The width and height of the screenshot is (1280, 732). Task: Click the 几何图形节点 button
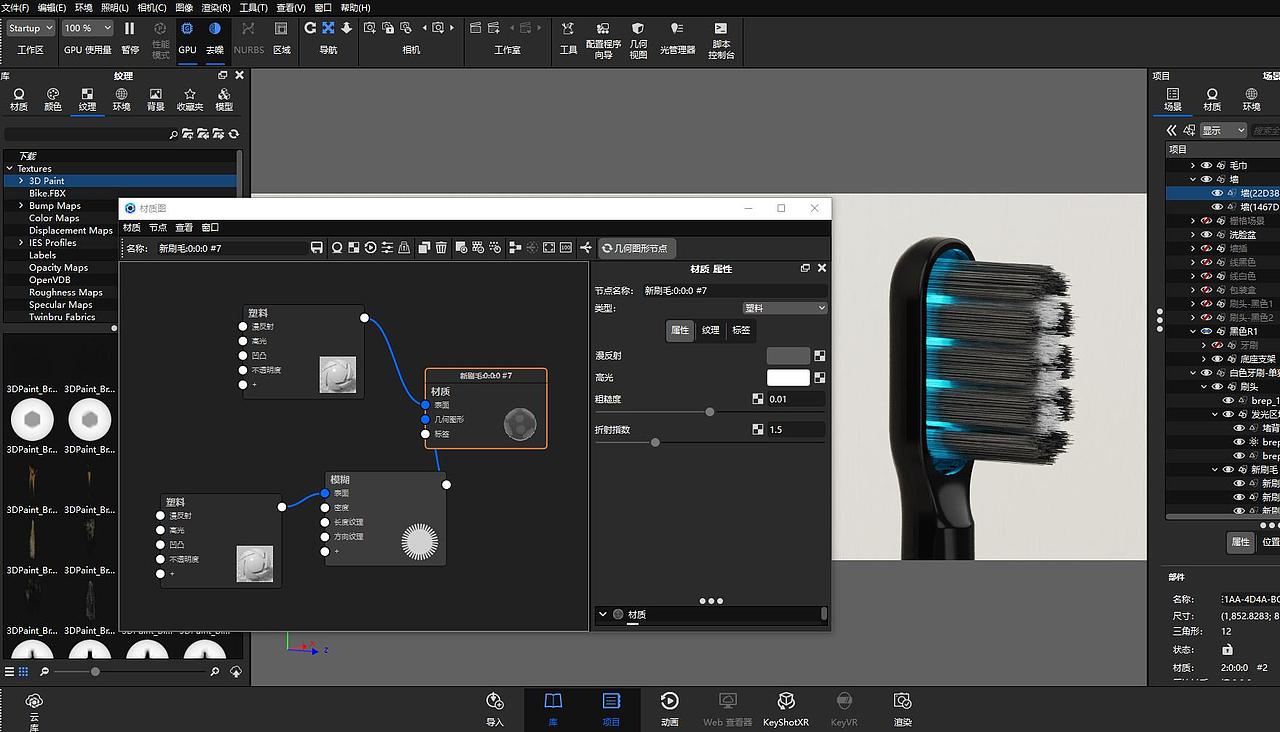[635, 248]
